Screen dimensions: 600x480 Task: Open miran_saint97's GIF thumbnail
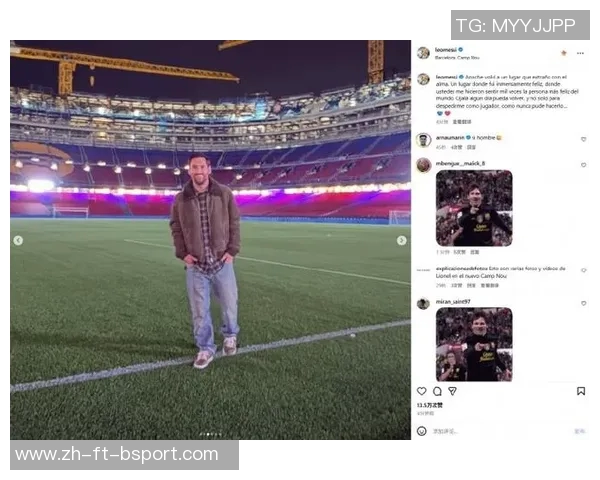(474, 344)
